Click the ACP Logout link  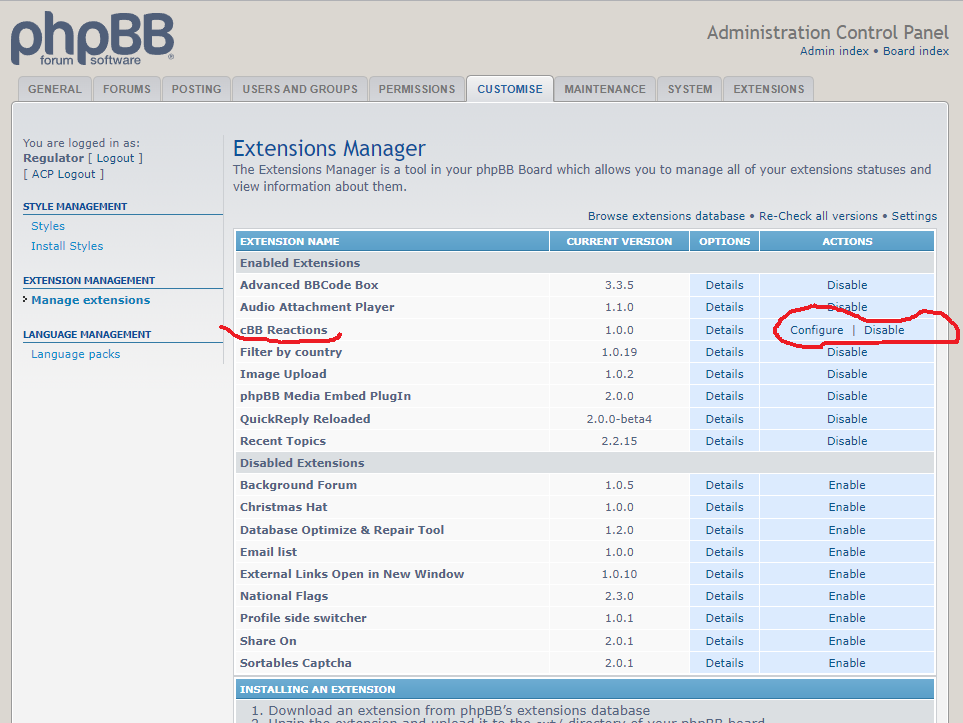point(64,174)
